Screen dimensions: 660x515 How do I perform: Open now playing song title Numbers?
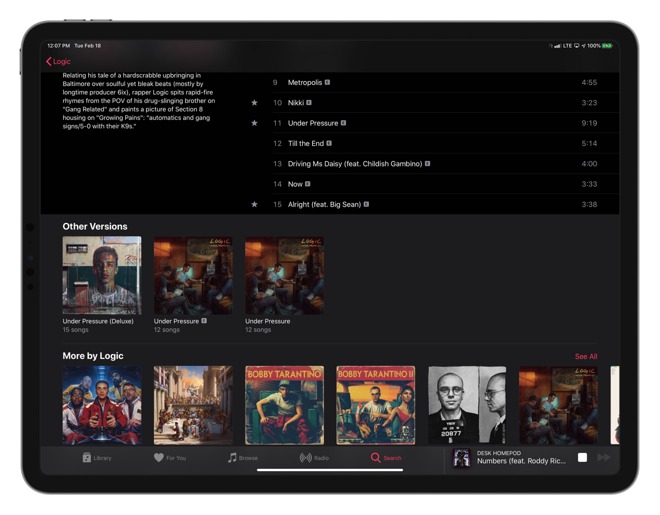click(x=521, y=461)
